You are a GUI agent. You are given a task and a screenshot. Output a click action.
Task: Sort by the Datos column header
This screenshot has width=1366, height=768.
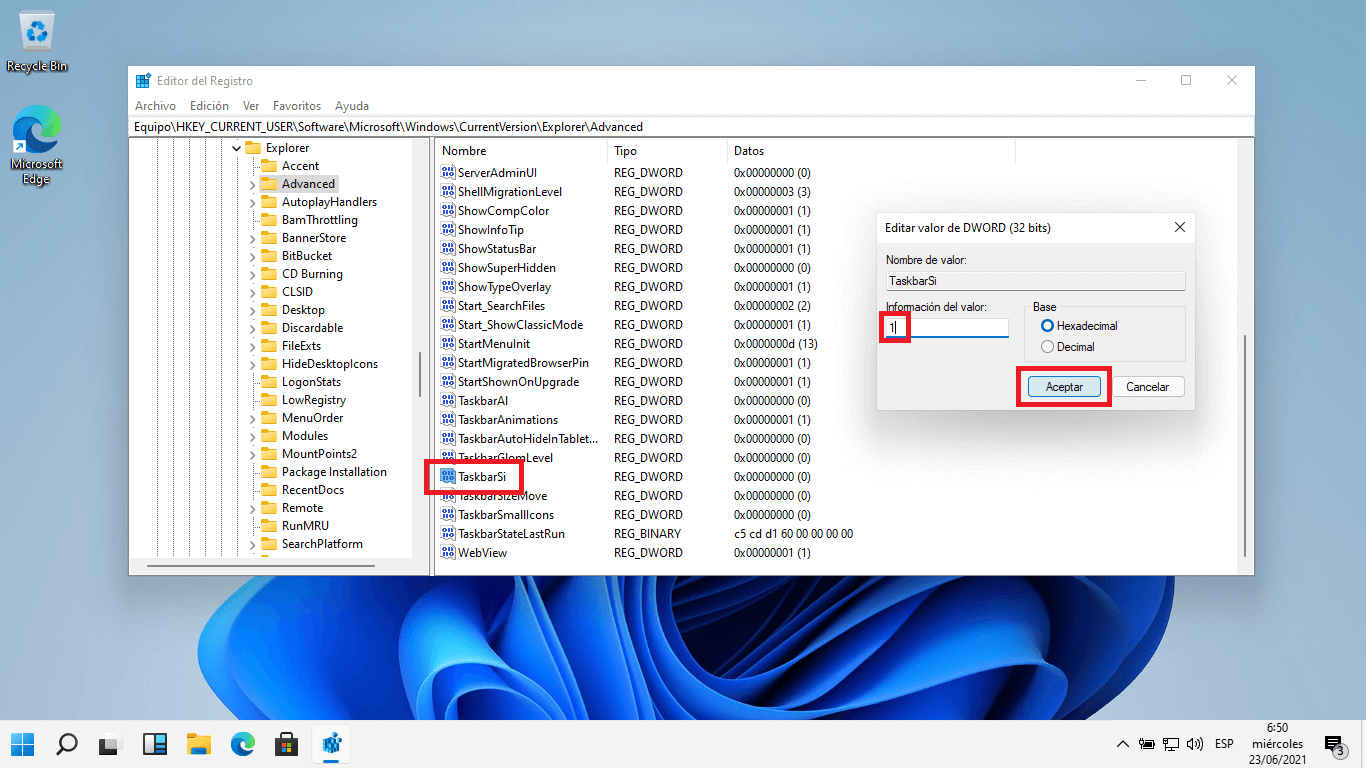[x=871, y=151]
